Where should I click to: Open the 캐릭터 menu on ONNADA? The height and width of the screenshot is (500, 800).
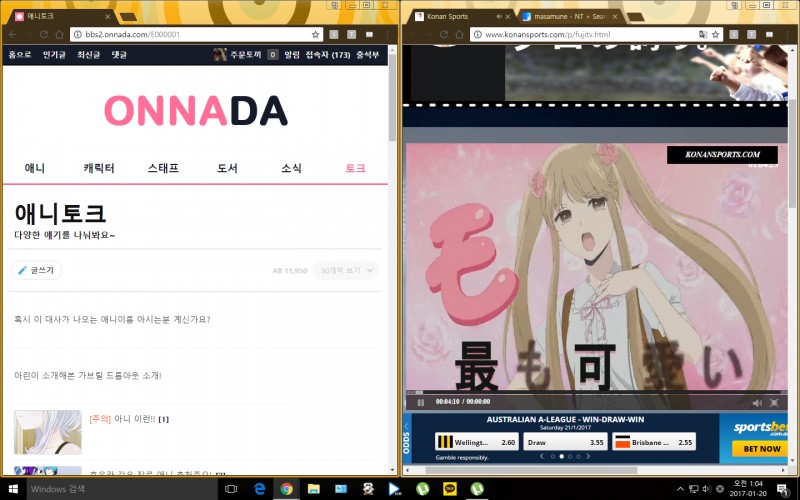(99, 168)
